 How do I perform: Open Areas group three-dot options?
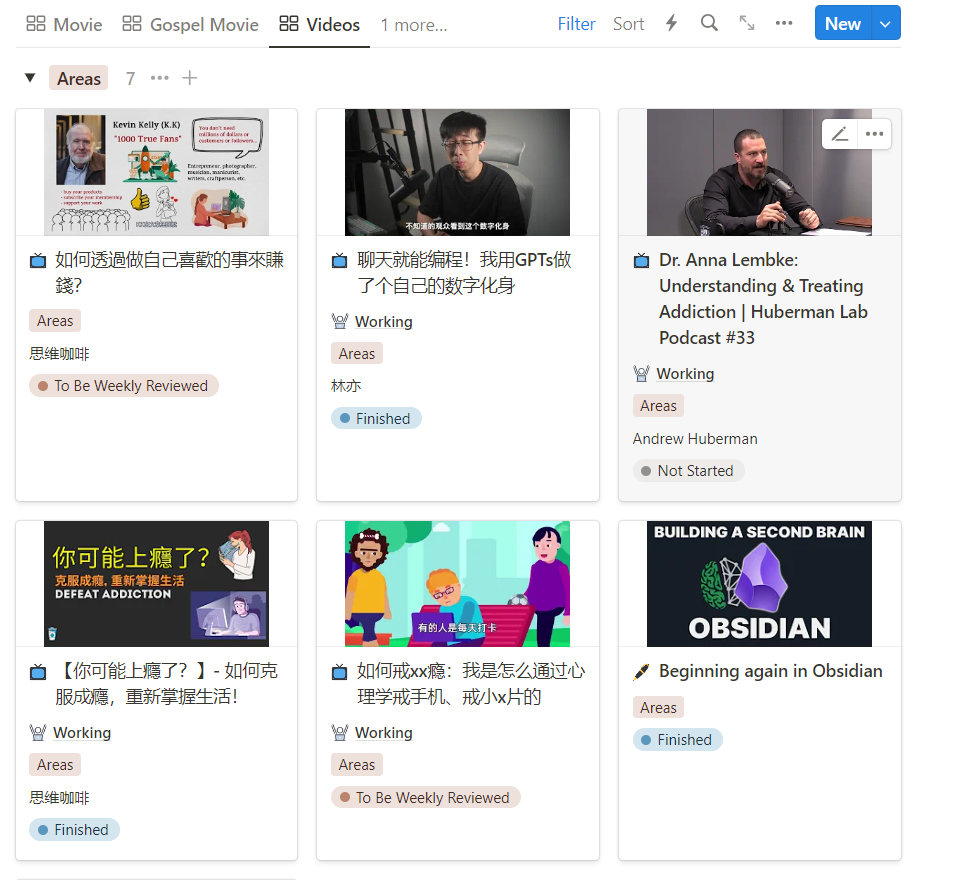click(160, 78)
